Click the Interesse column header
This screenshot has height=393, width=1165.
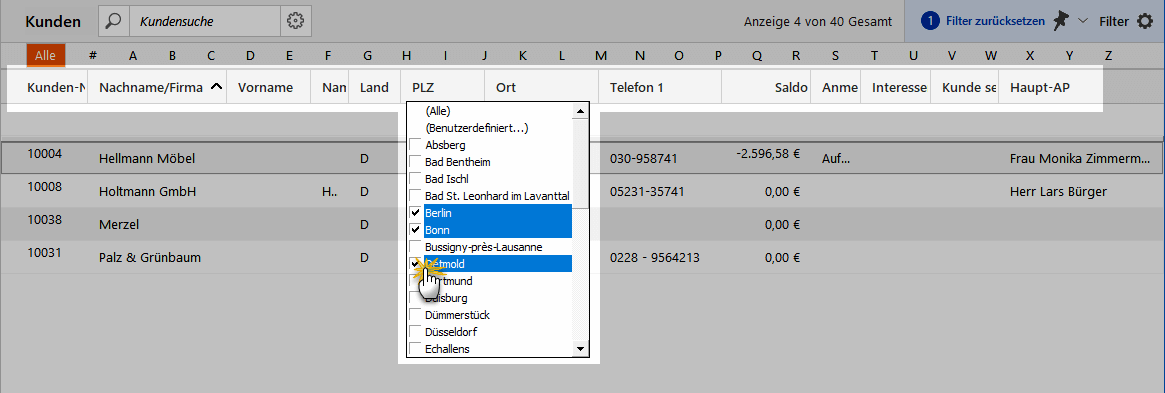tap(895, 87)
